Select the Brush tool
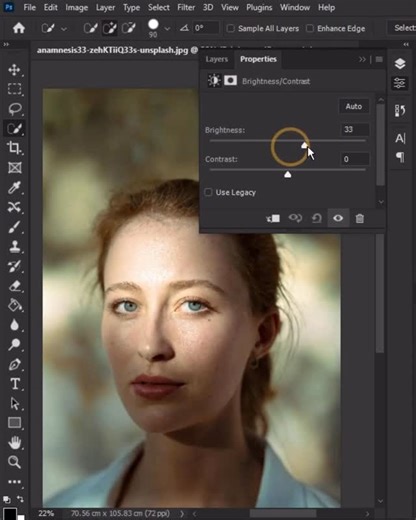 pos(14,227)
